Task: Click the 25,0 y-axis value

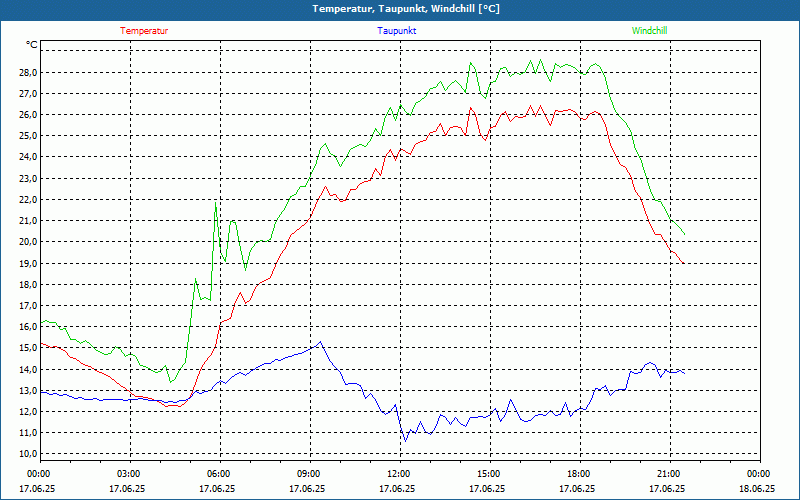Action: pos(29,136)
